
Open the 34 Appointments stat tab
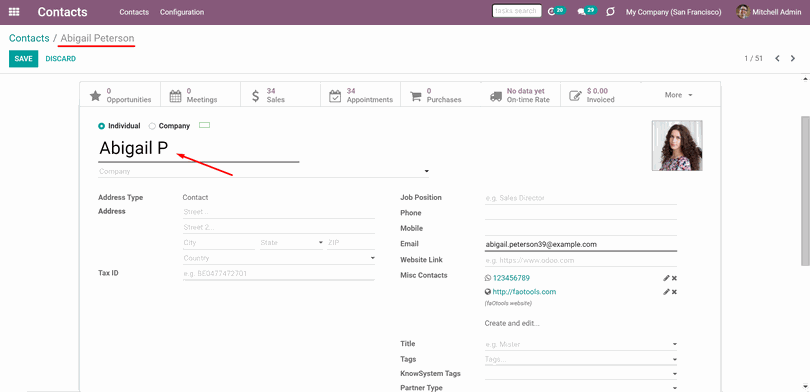coord(361,95)
